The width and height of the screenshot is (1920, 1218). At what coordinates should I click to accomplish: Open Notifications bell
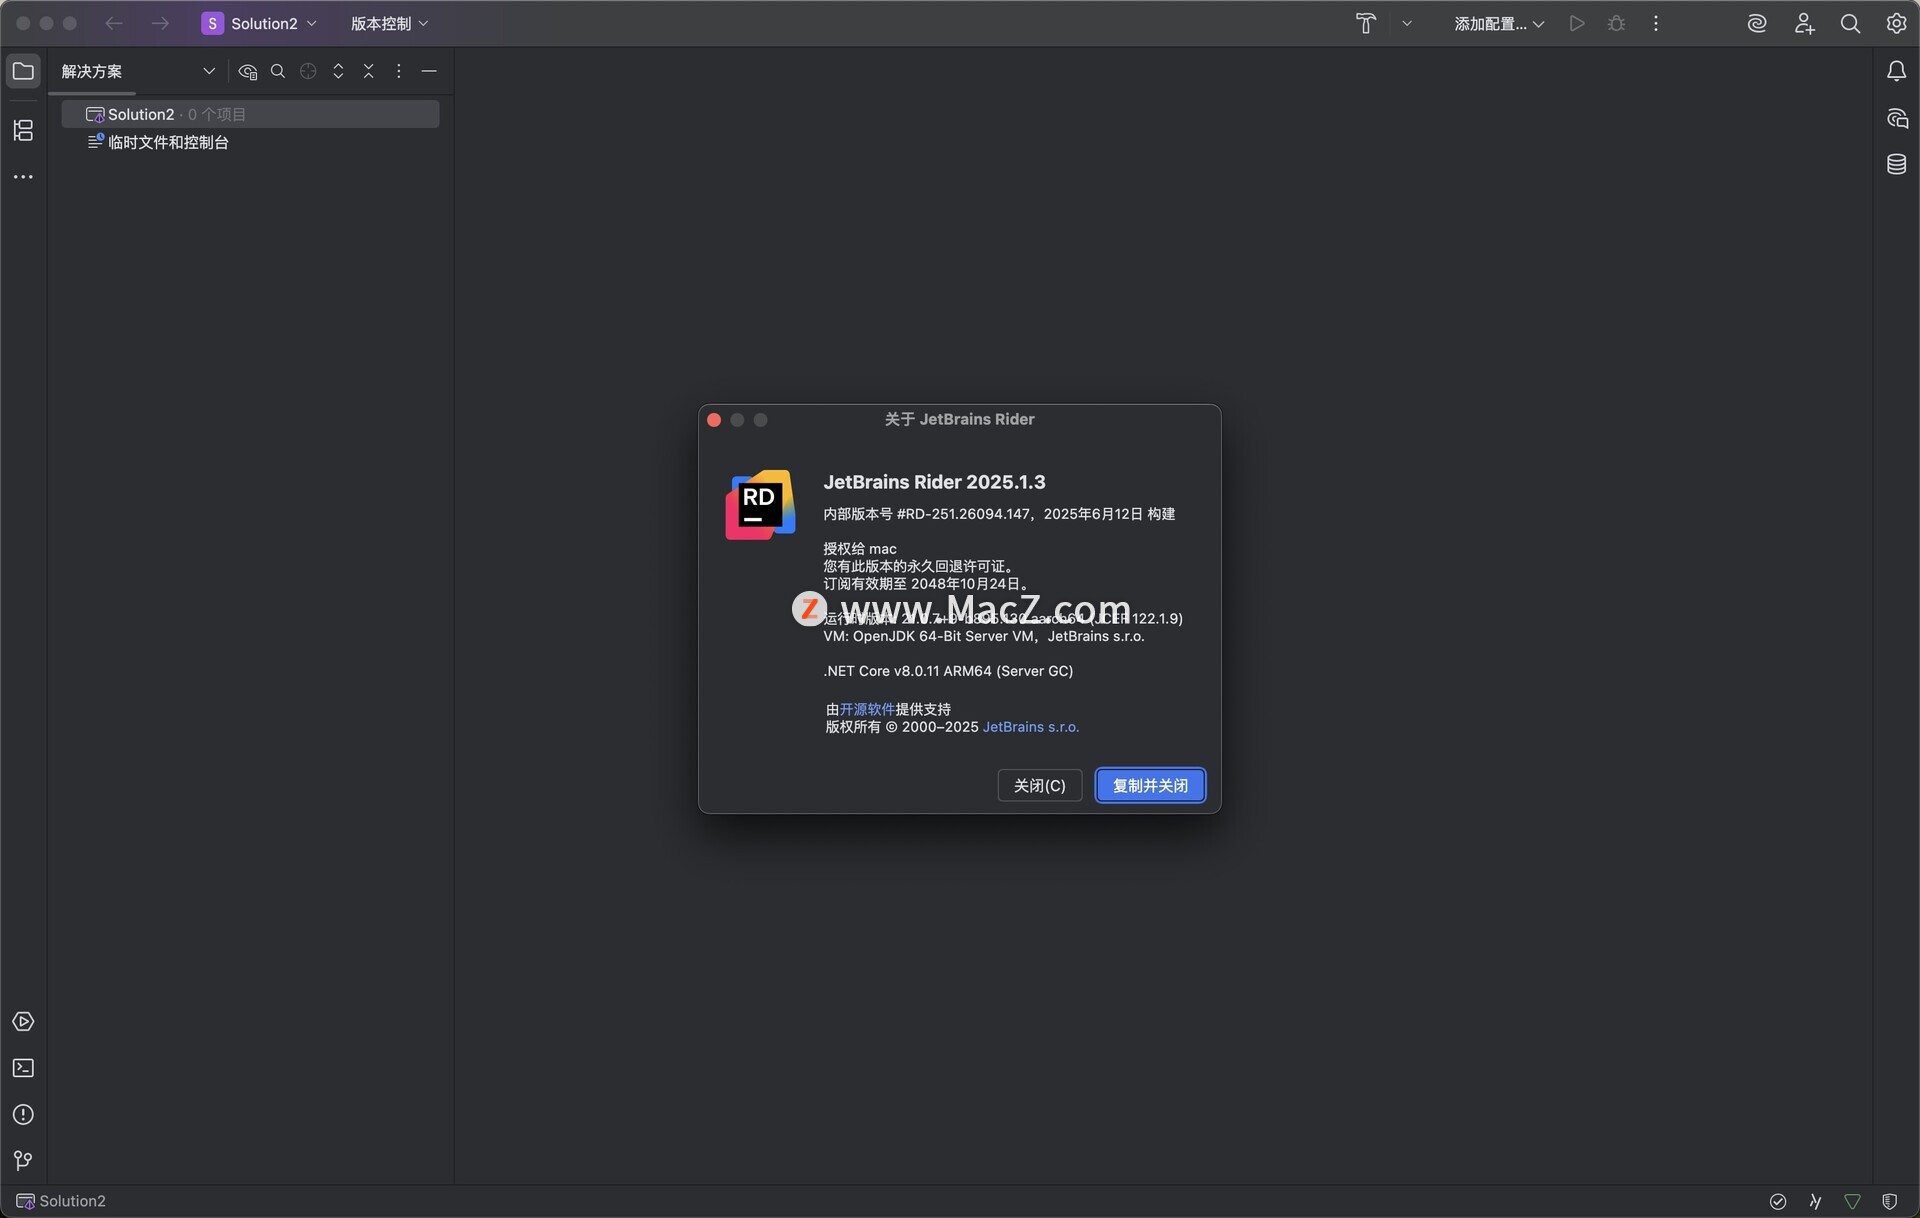(x=1896, y=71)
